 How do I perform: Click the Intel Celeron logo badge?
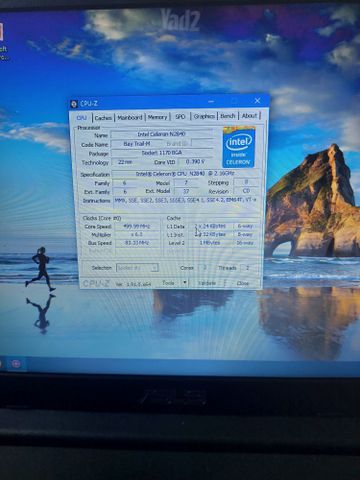239,147
